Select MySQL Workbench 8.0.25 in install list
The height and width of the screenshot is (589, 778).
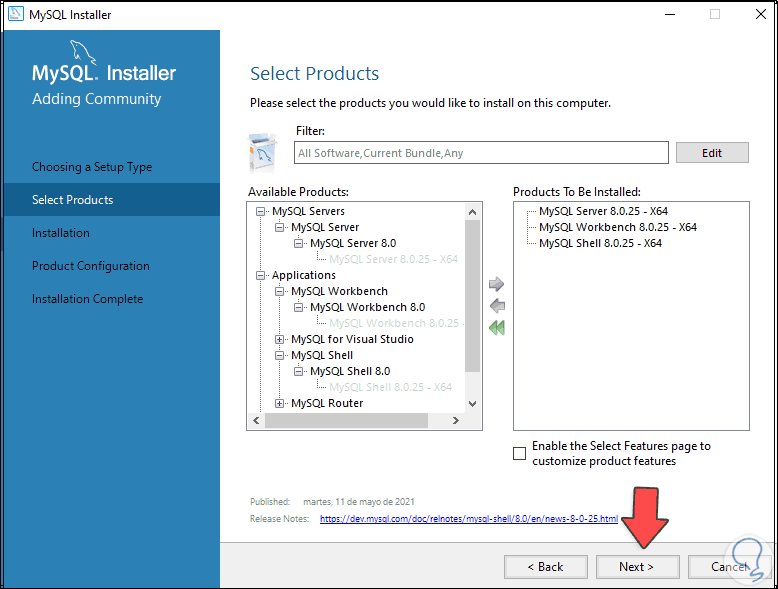tap(617, 227)
